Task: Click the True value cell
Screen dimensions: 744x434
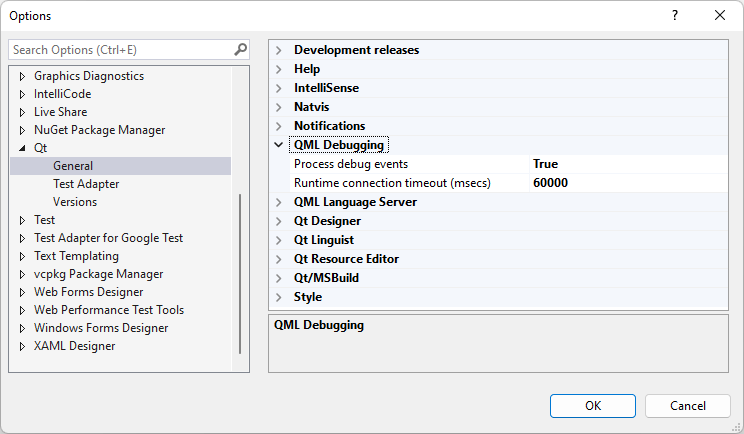Action: (629, 164)
